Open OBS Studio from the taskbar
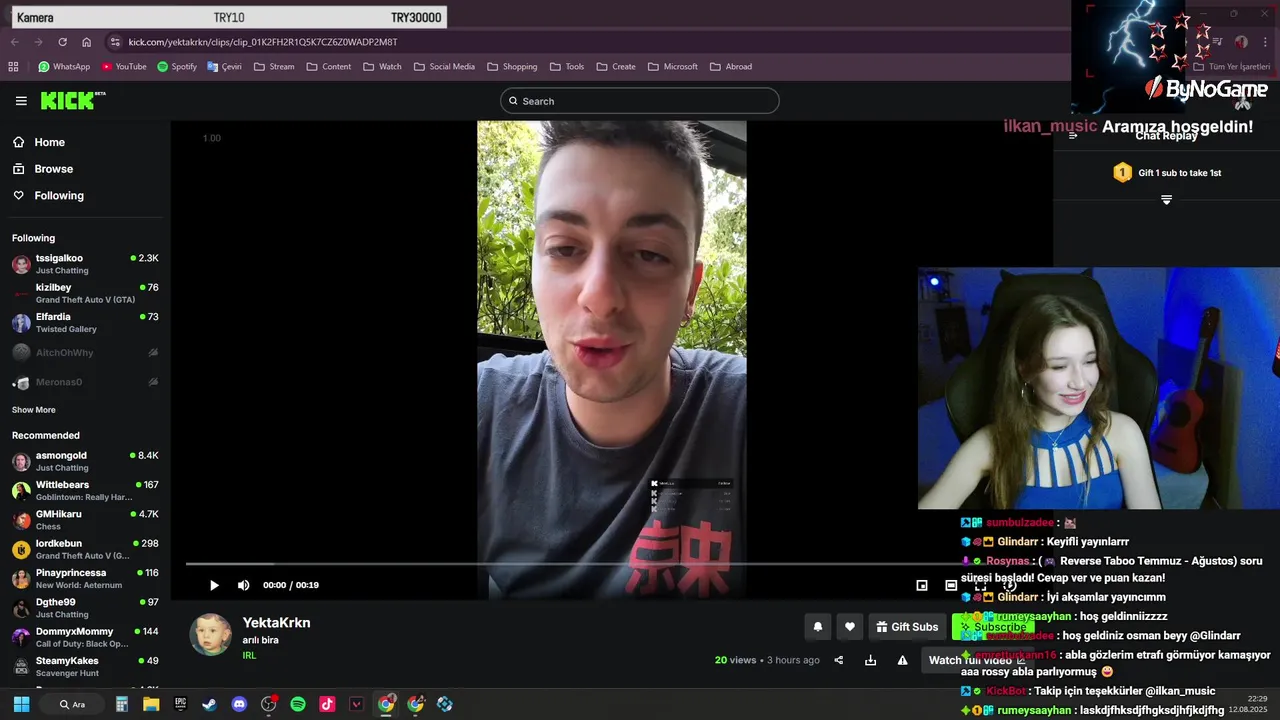 pos(268,704)
